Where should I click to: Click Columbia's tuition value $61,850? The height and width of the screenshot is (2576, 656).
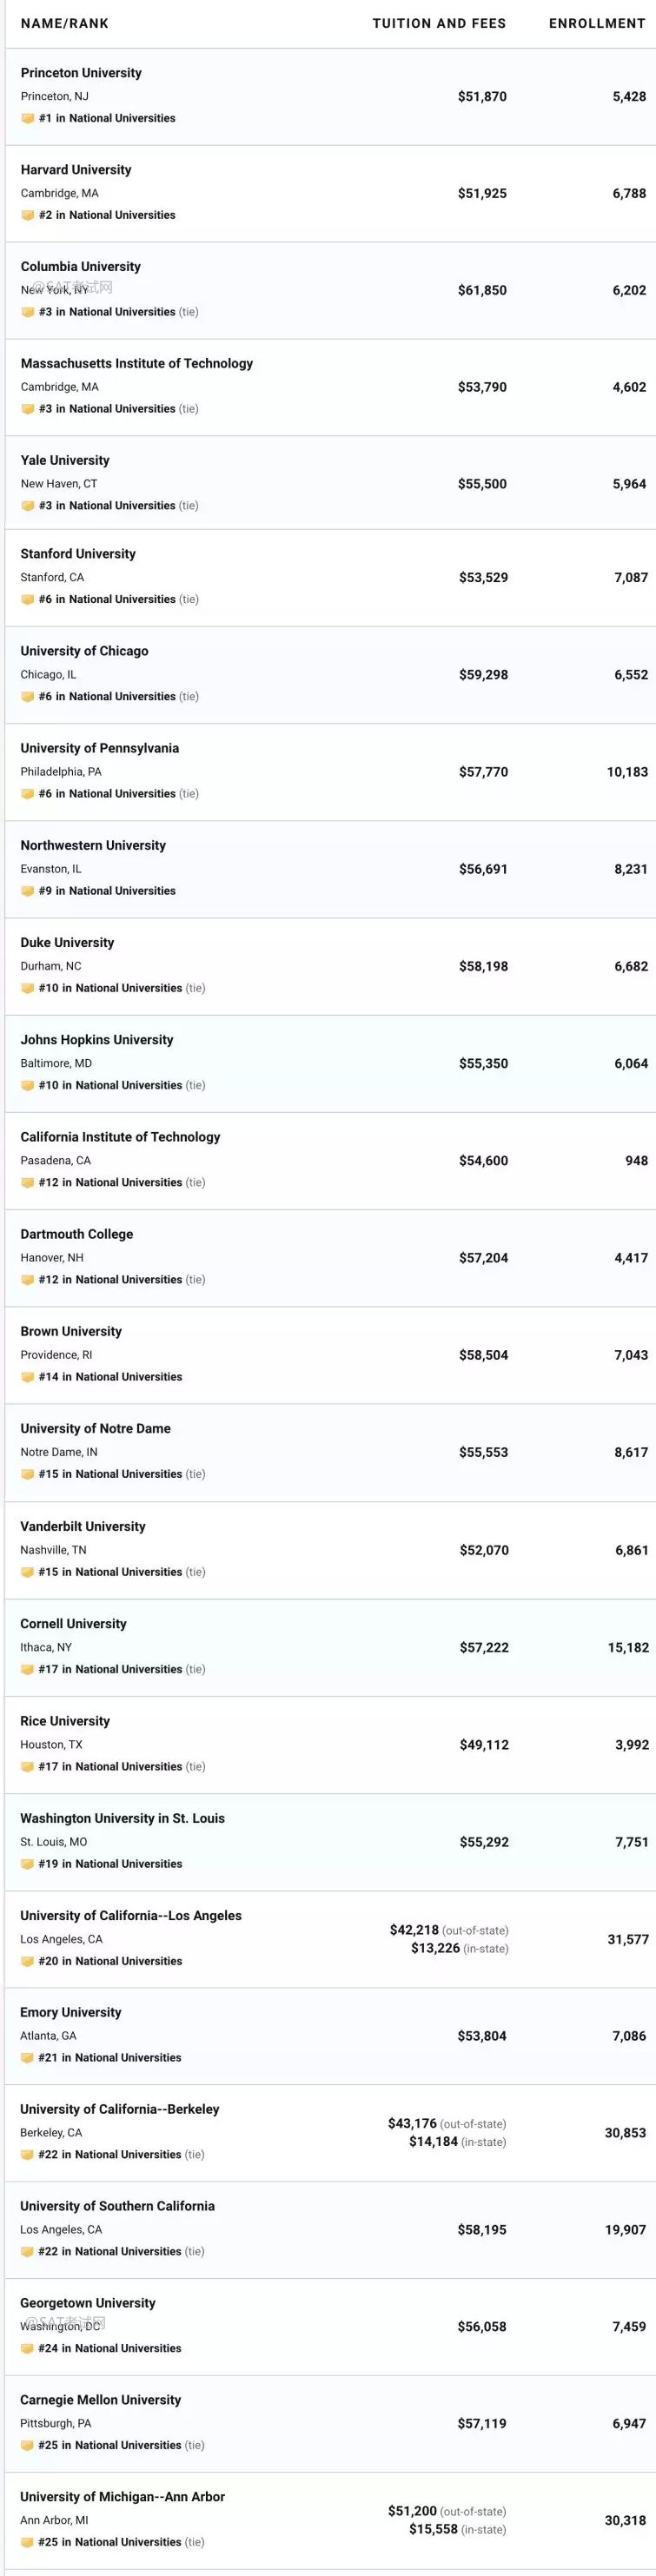[482, 291]
